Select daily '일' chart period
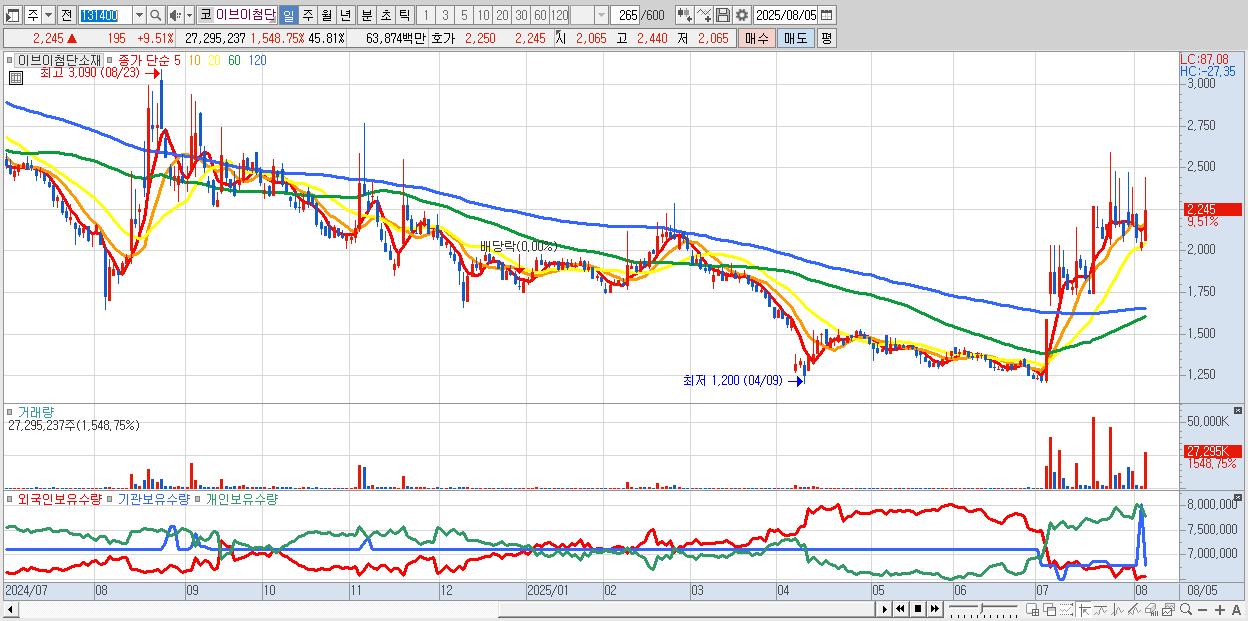This screenshot has width=1248, height=621. click(288, 16)
